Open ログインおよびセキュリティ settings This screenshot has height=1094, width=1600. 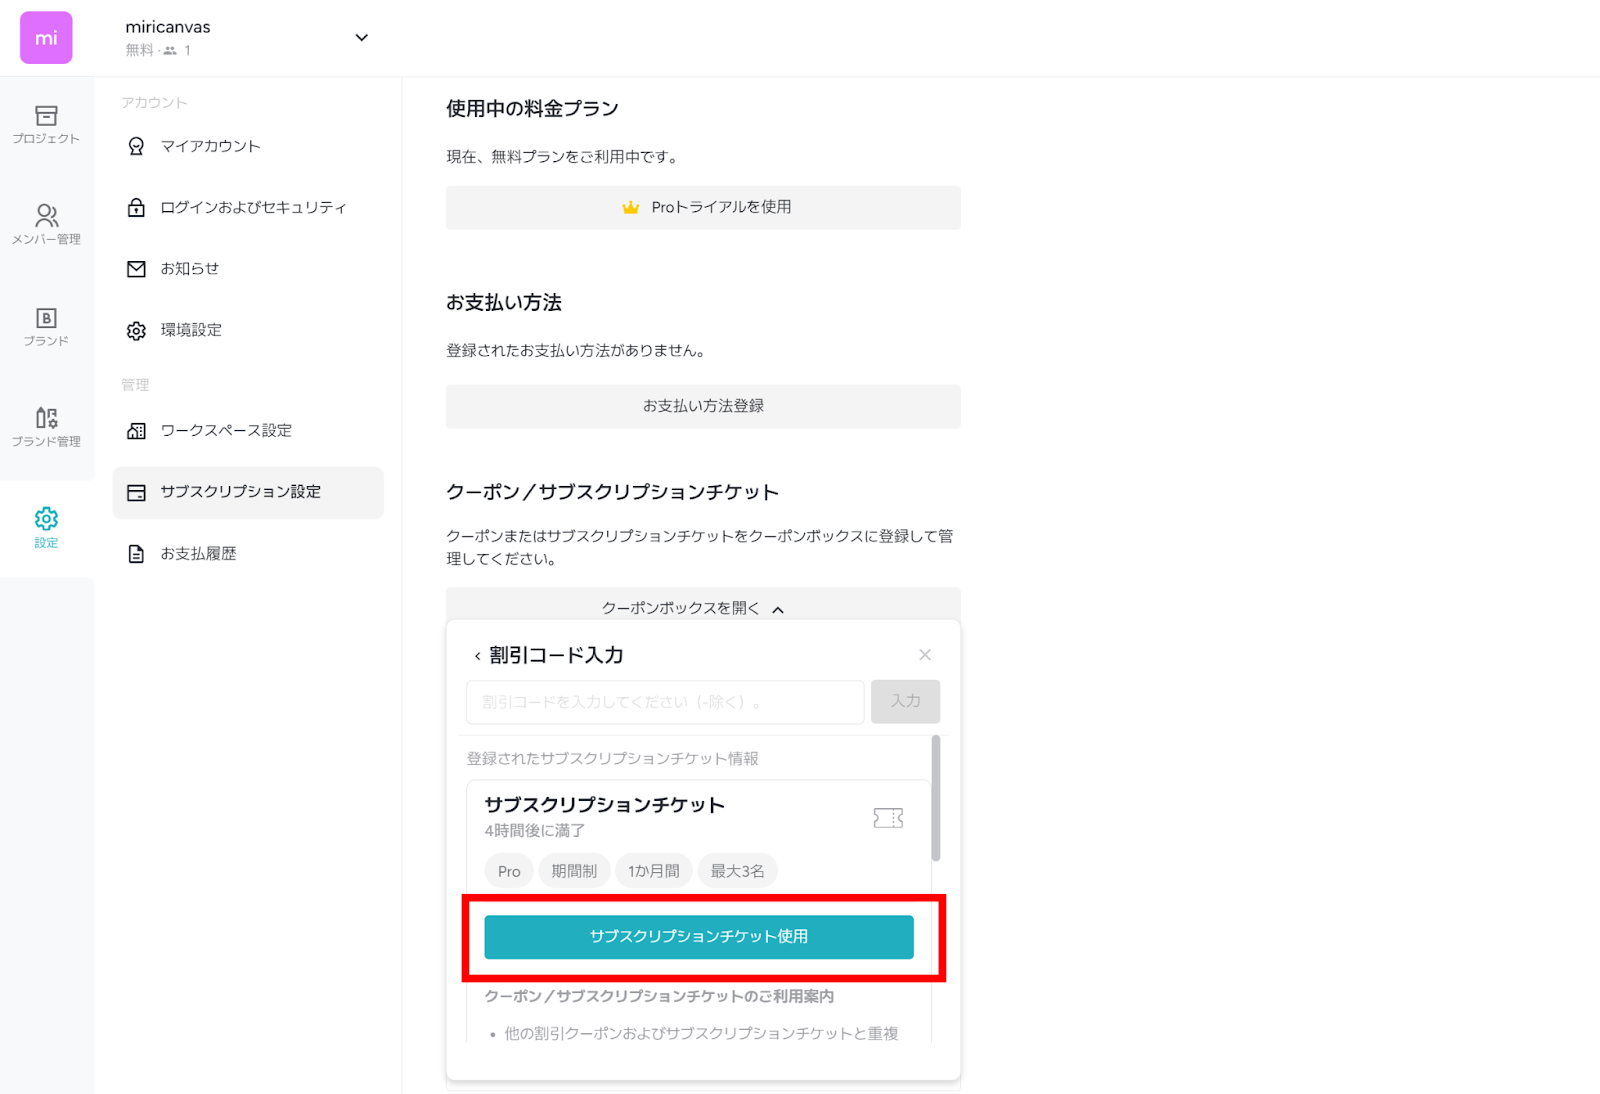click(x=248, y=208)
